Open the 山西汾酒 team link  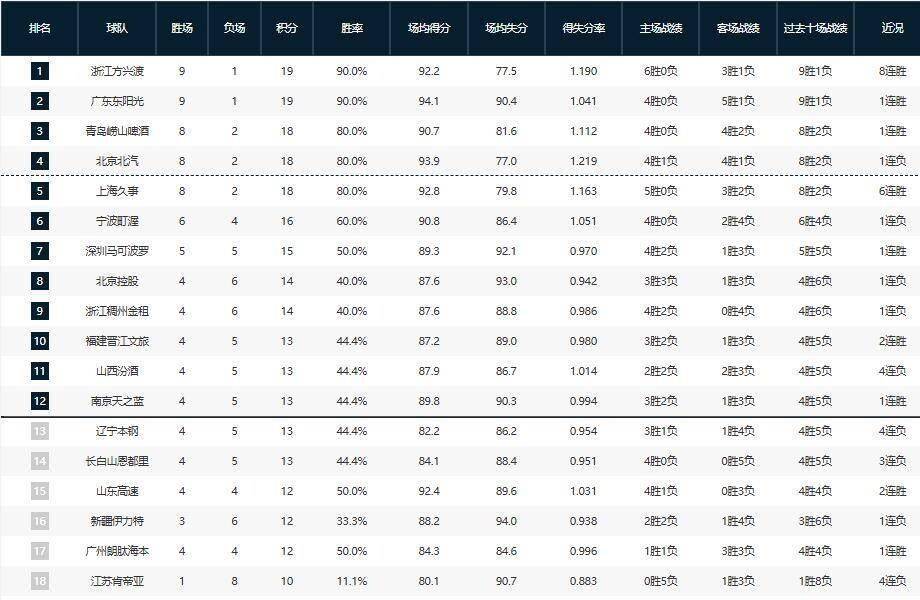click(x=117, y=371)
